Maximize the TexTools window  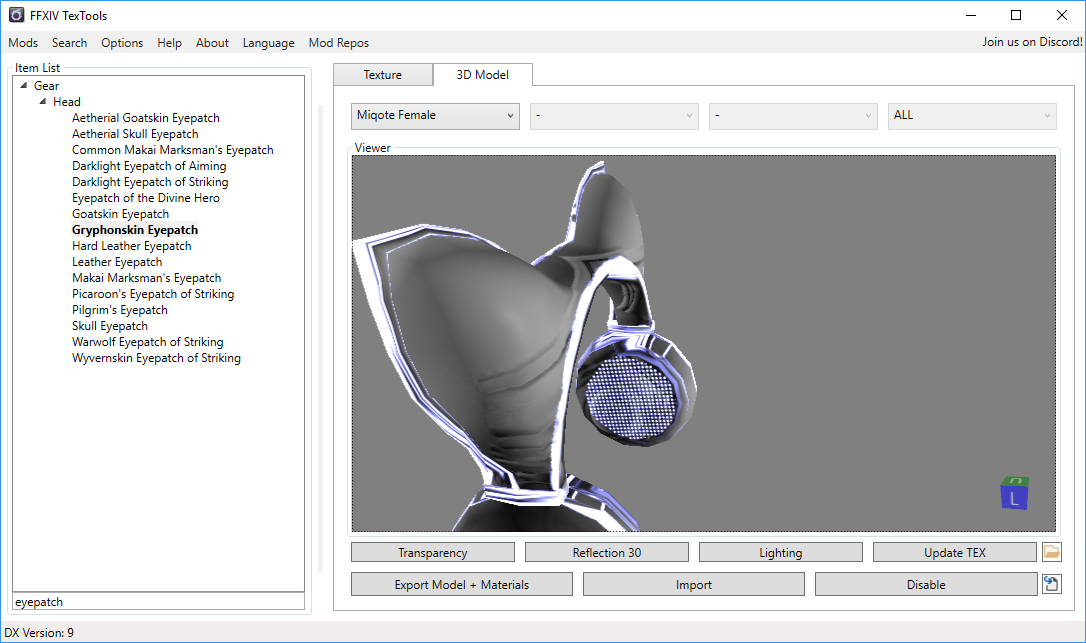1015,15
